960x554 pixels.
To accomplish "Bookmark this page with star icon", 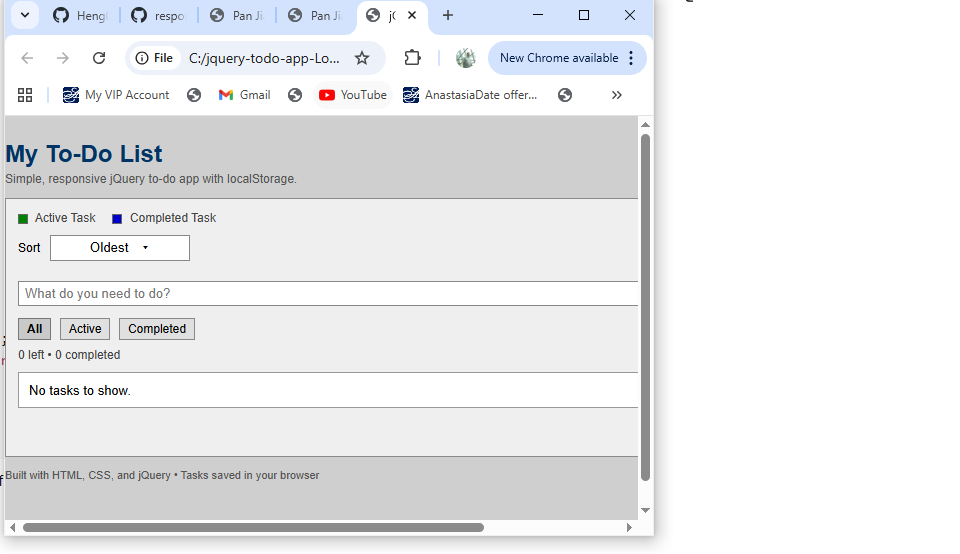I will [362, 58].
